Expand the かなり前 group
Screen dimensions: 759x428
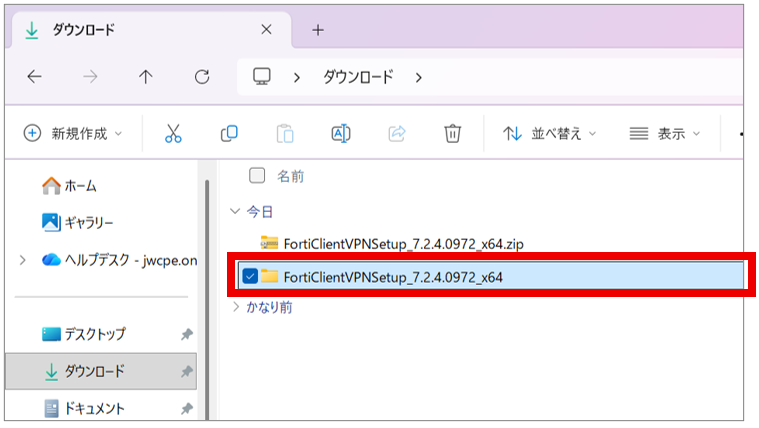(x=236, y=306)
